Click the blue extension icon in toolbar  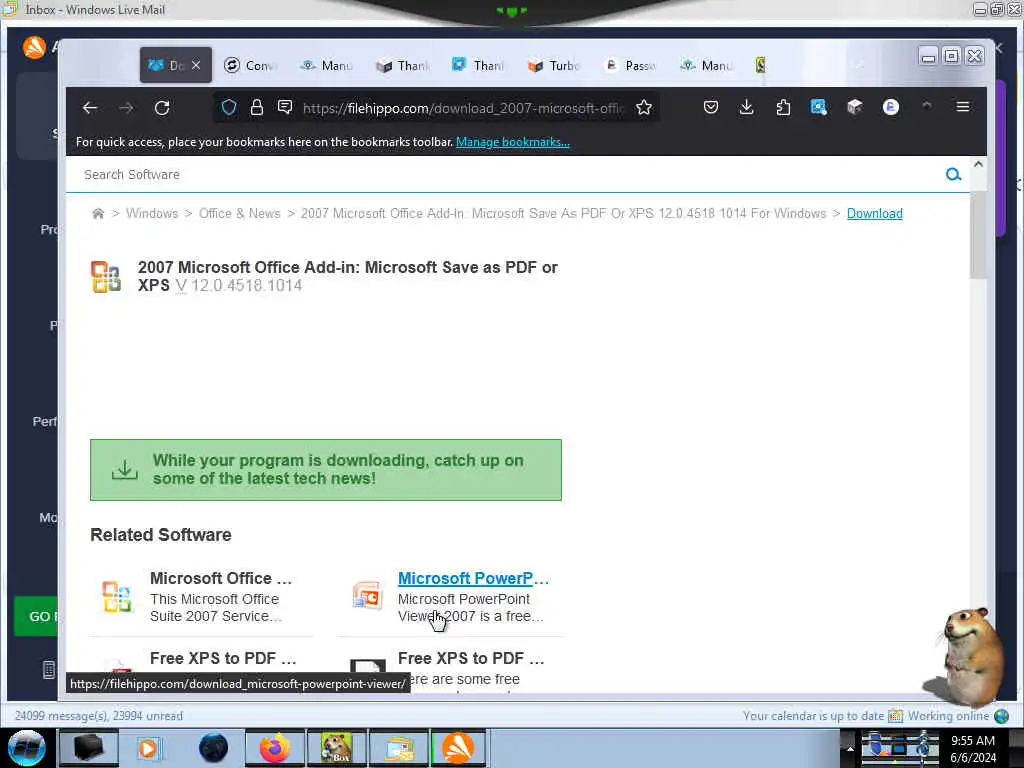coord(818,107)
